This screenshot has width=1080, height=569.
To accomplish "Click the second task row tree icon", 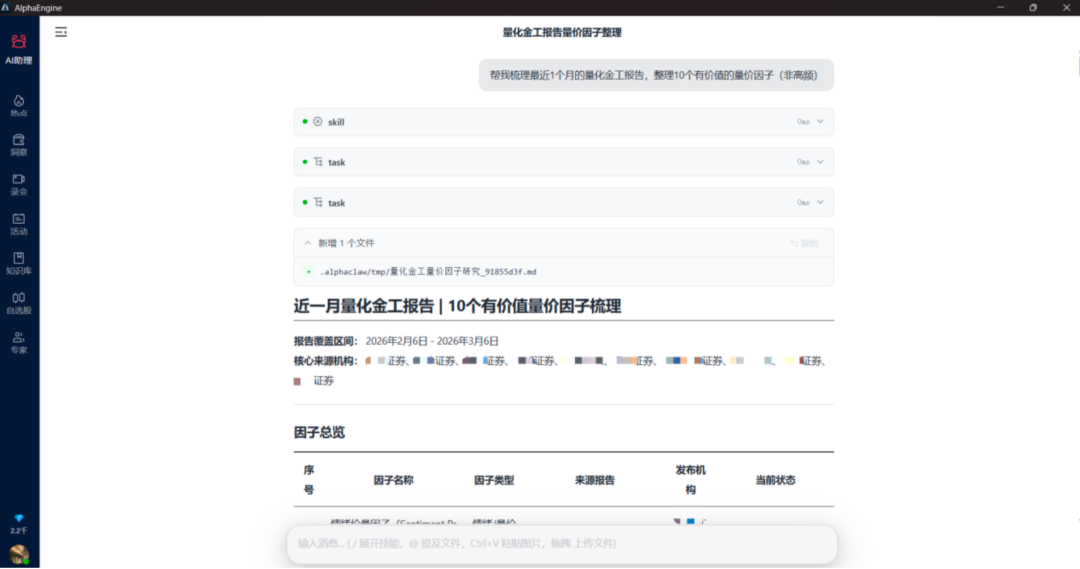I will click(x=318, y=203).
